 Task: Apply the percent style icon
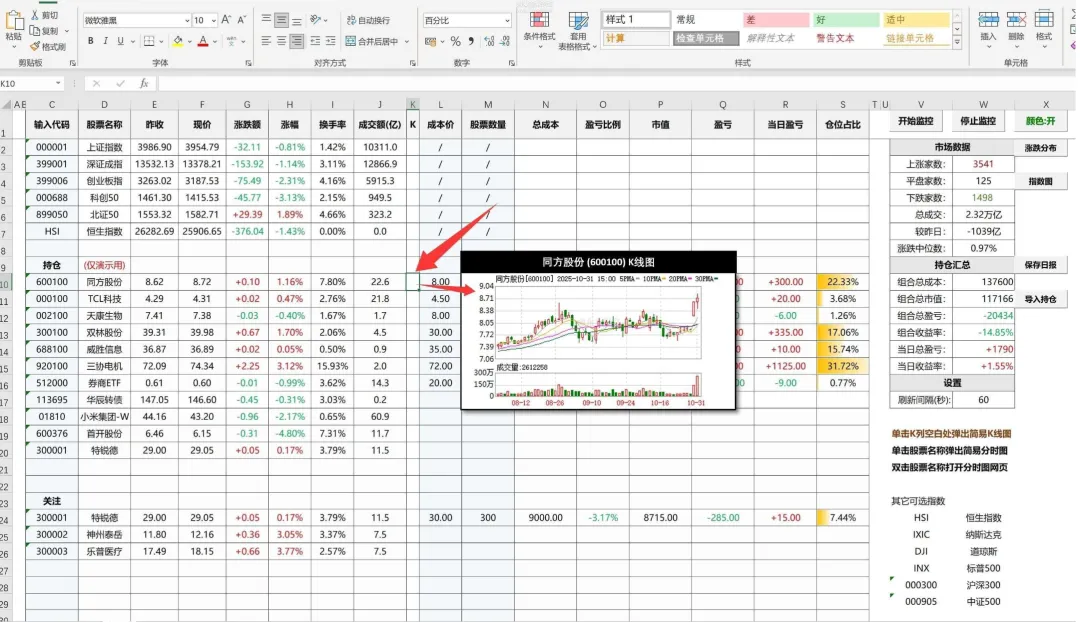coord(455,42)
